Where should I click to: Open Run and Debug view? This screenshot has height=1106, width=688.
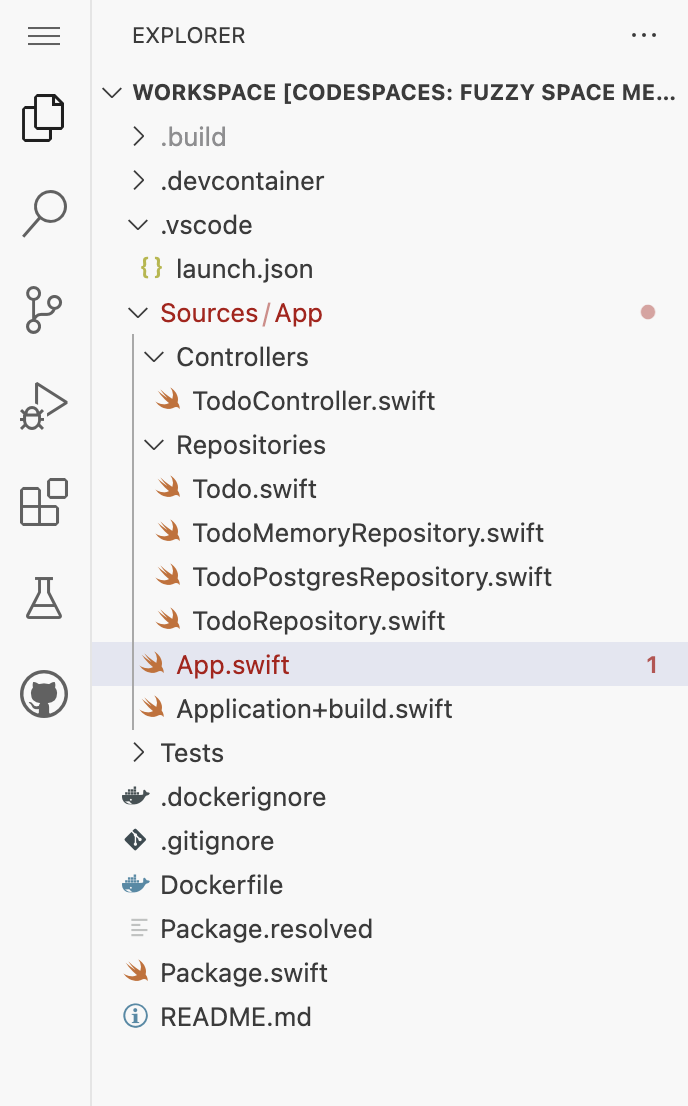(44, 405)
